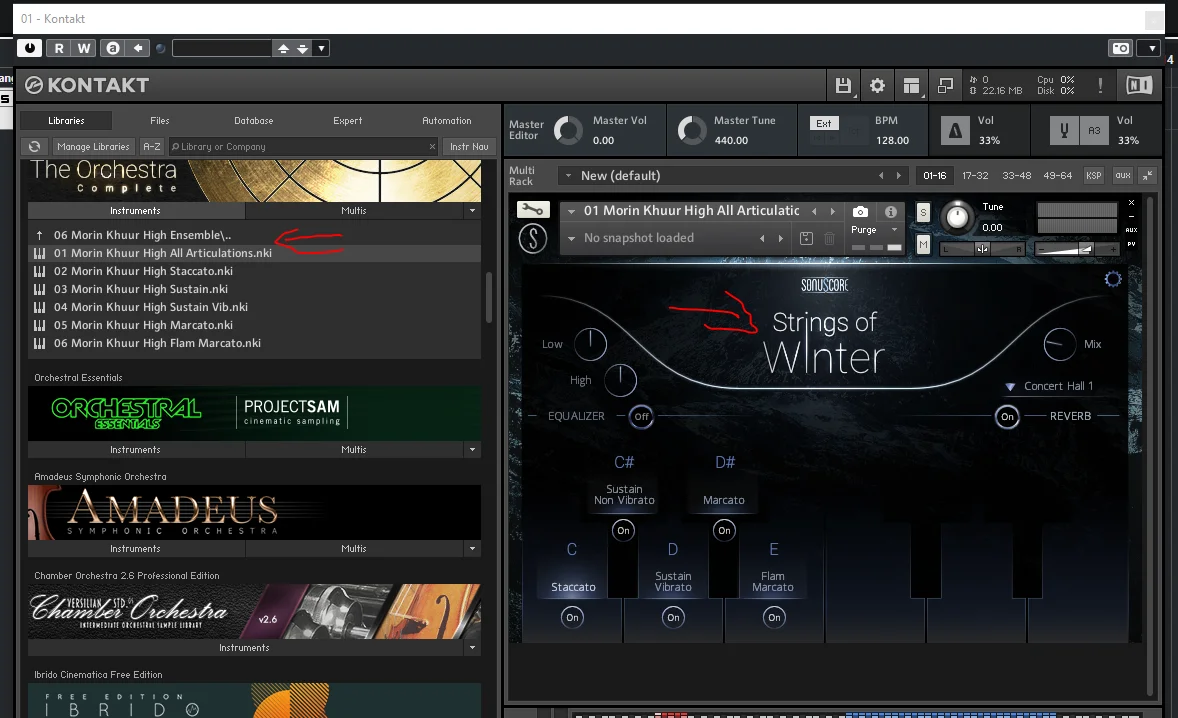Click the reverb Mix knob
Image resolution: width=1178 pixels, height=718 pixels.
click(x=1059, y=344)
